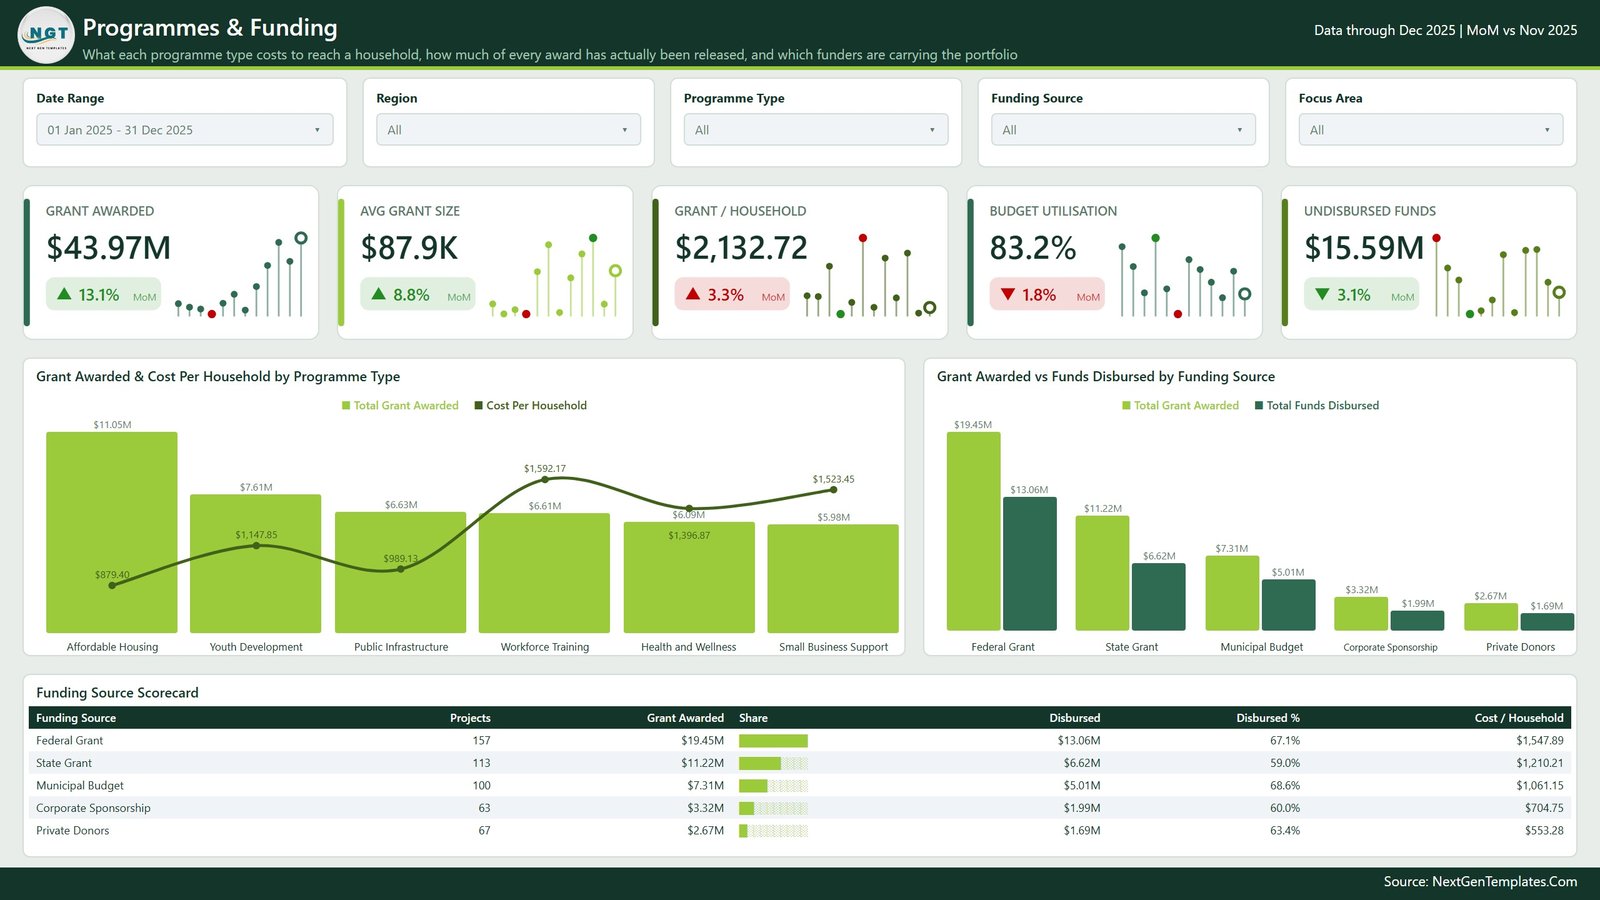Select the Public Infrastructure bar labeled $6.63M
The width and height of the screenshot is (1600, 900).
400,572
